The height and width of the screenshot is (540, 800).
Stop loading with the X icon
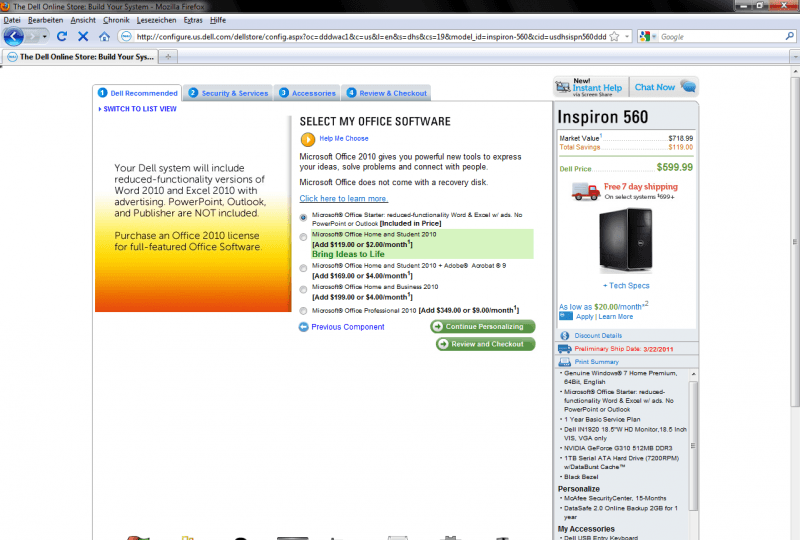coord(83,36)
